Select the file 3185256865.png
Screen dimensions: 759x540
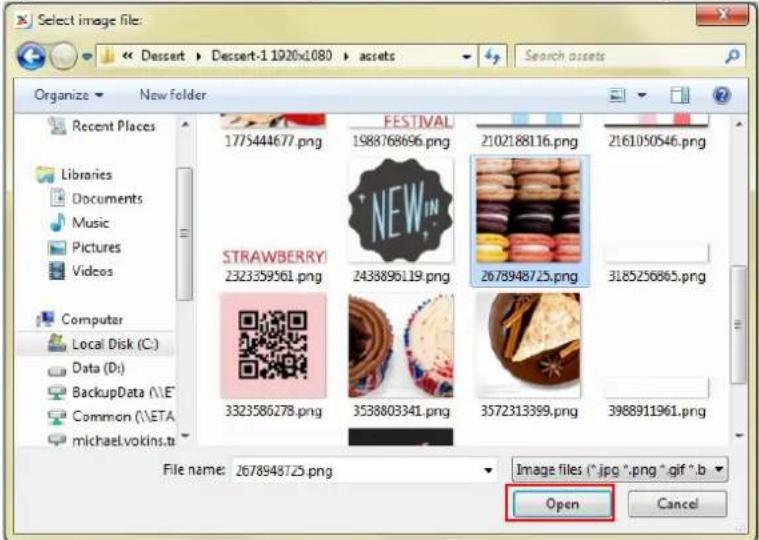coord(657,264)
